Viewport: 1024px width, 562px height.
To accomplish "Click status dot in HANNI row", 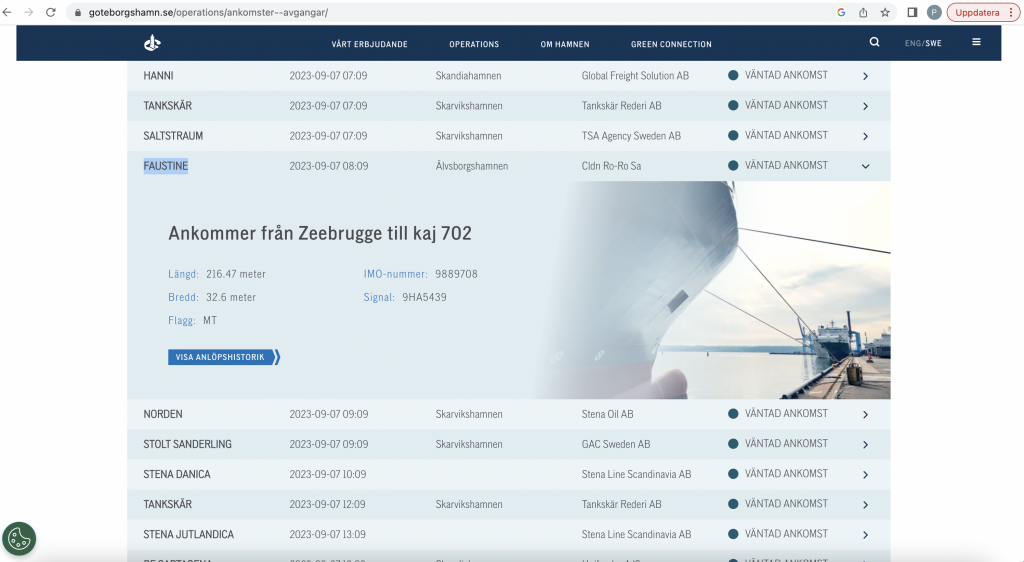I will [x=733, y=75].
